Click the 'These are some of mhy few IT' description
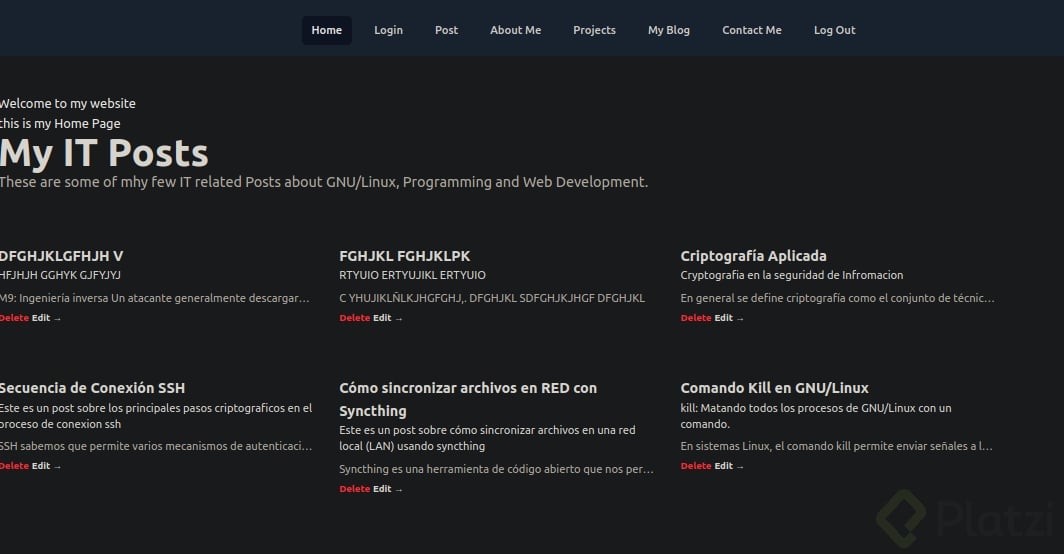1064x554 pixels. tap(324, 182)
